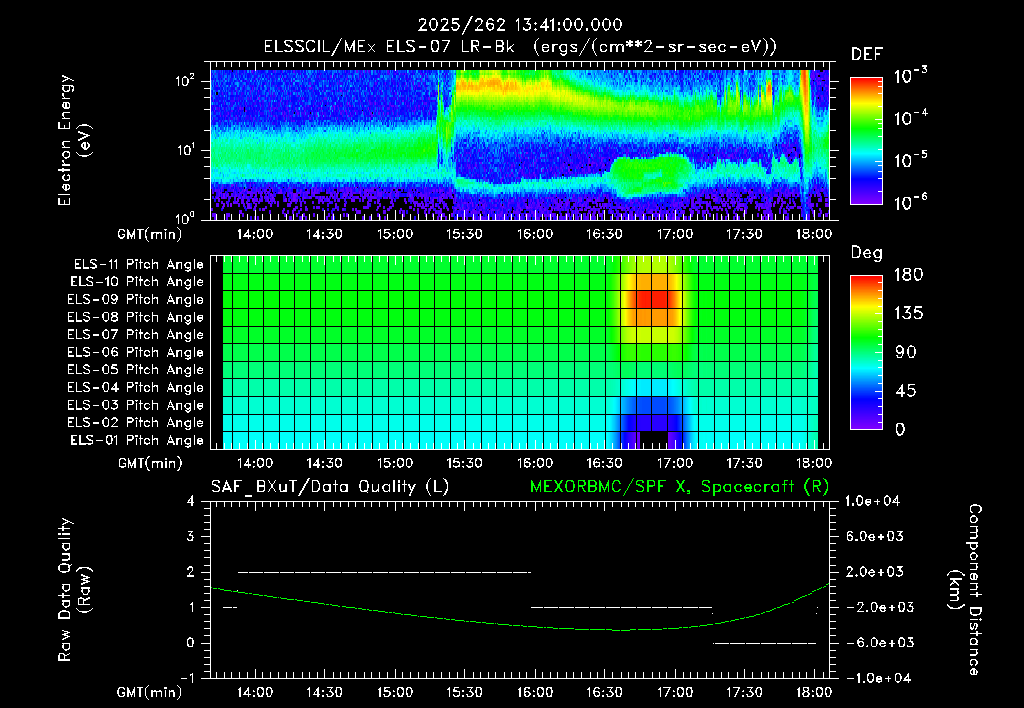1024x708 pixels.
Task: Click the ELS-07 Pitch Angle label
Action: [x=136, y=335]
